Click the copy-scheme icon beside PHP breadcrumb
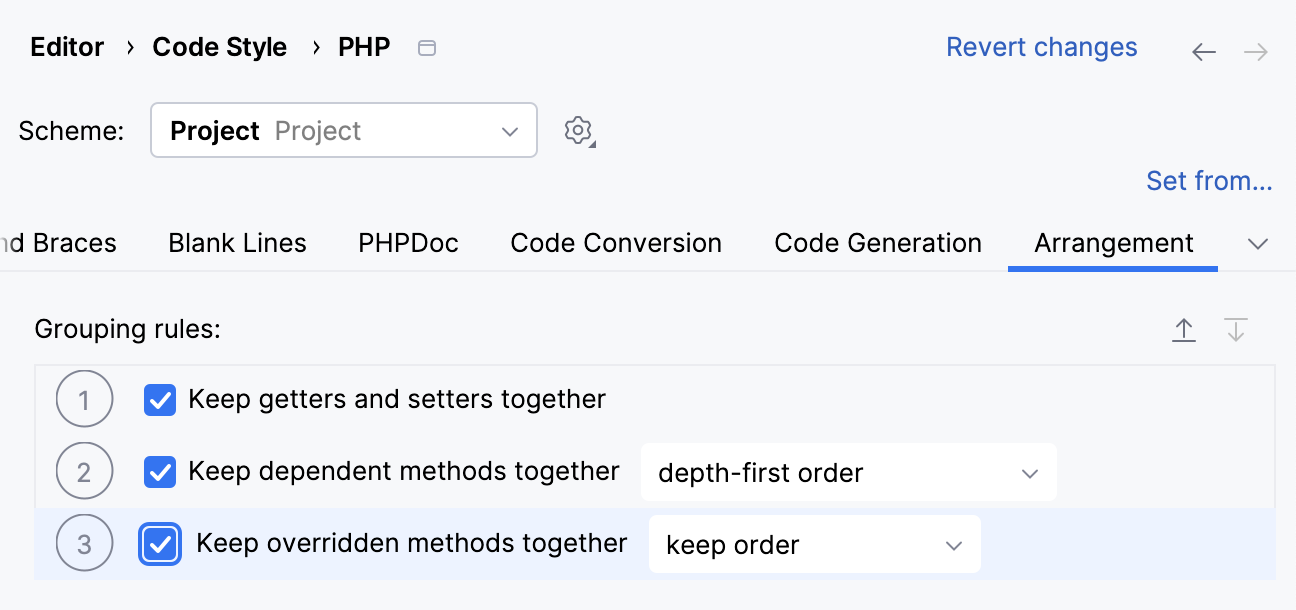 tap(427, 47)
